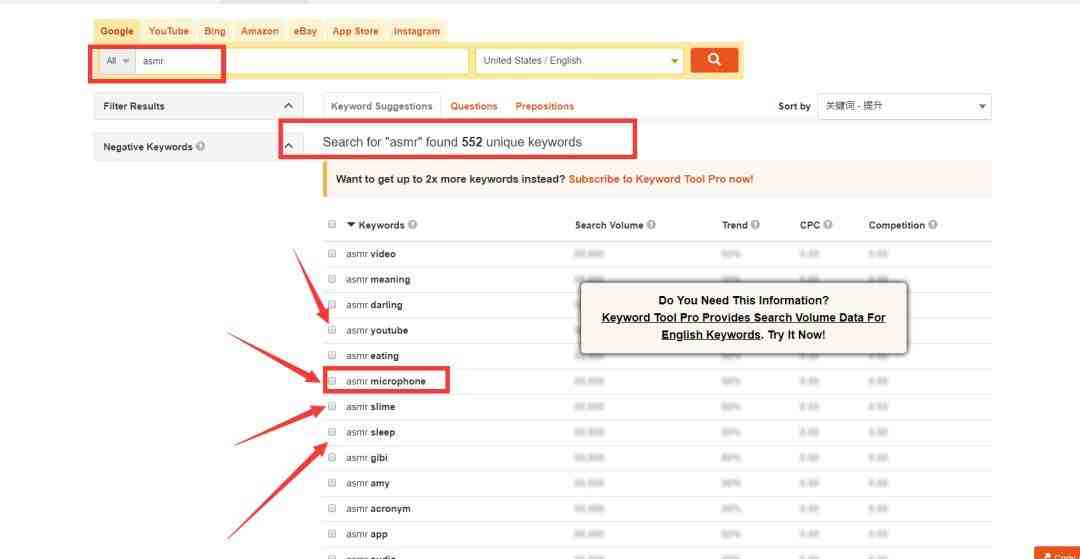Click the CPC column header
The width and height of the screenshot is (1080, 559).
810,225
